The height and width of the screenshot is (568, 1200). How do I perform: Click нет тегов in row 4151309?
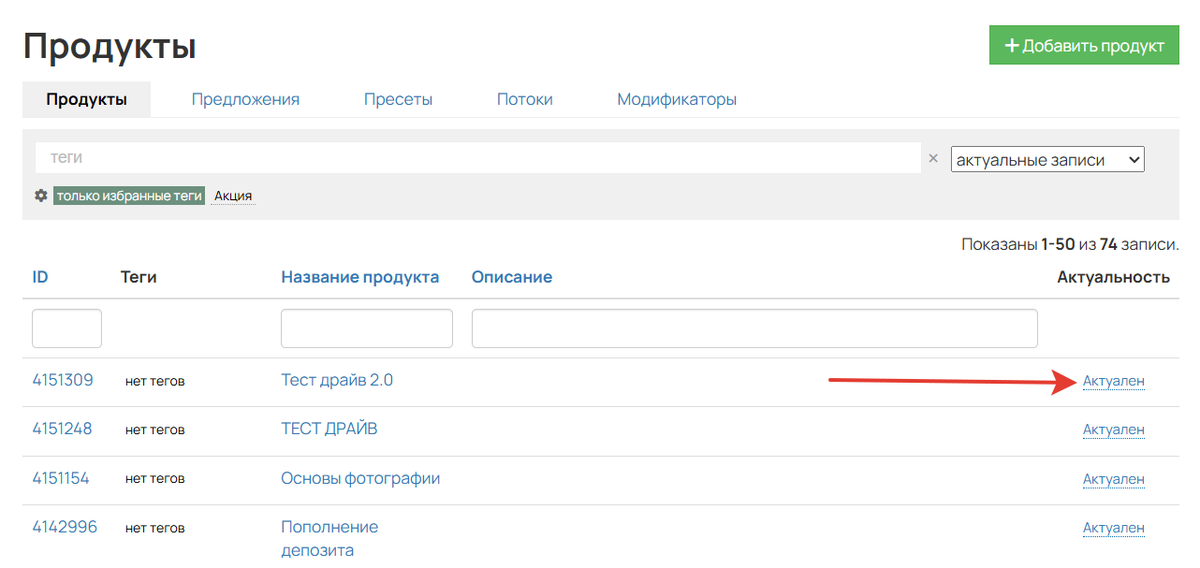[x=155, y=381]
